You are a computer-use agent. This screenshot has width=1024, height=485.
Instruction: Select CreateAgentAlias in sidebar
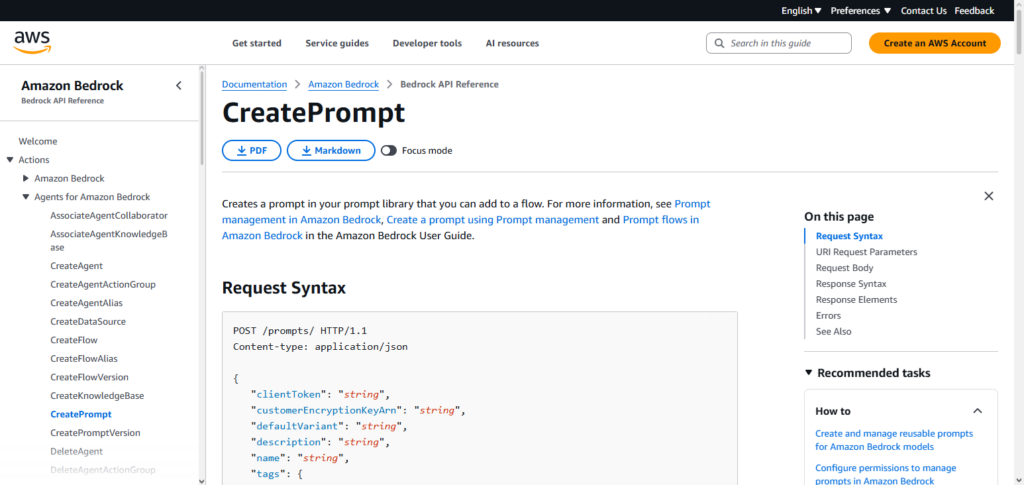coord(86,303)
